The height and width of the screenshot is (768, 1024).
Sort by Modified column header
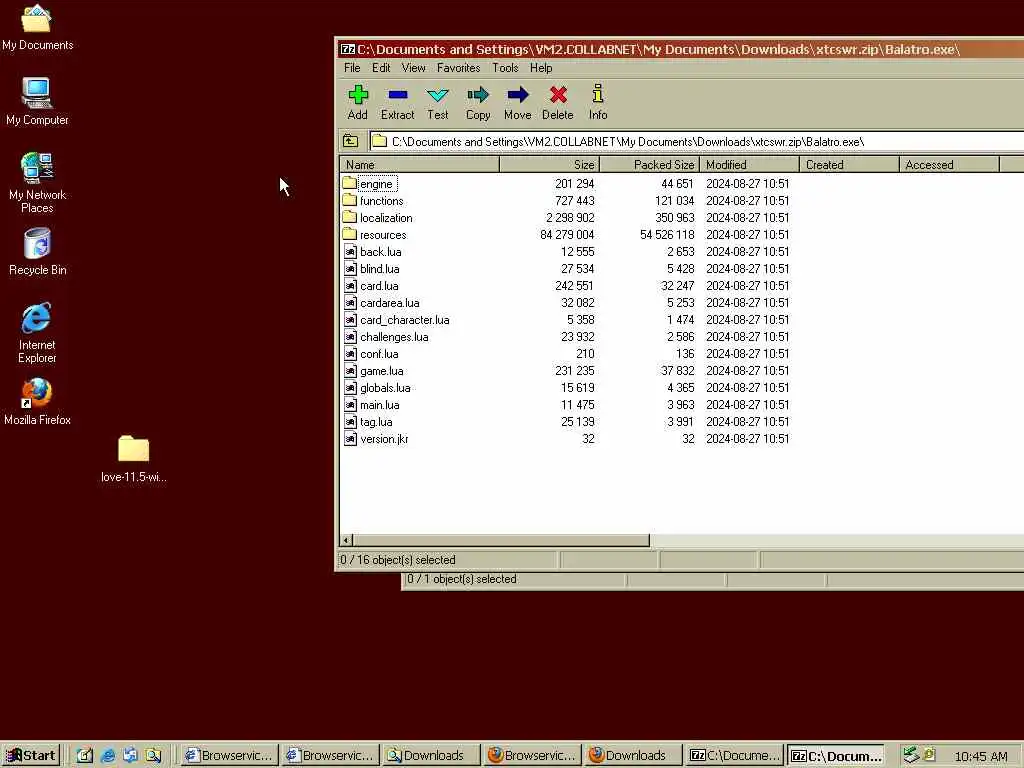(749, 165)
